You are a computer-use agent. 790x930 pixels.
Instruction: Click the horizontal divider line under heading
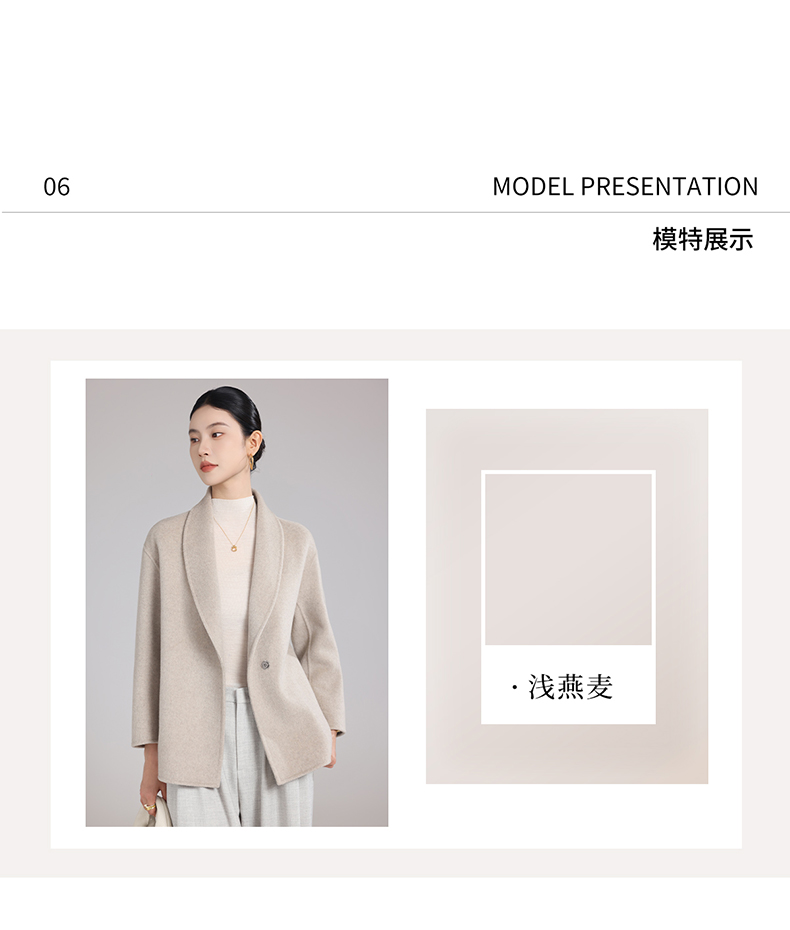pos(396,212)
